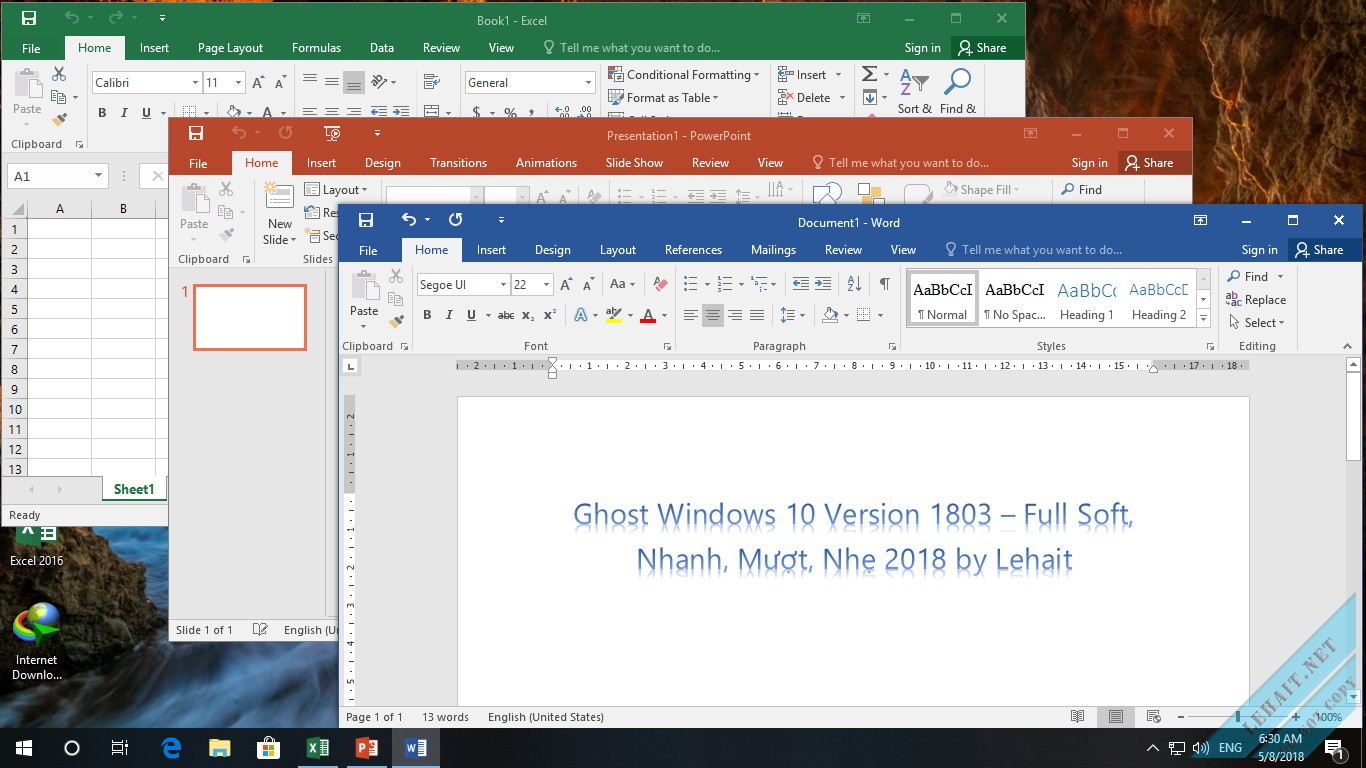Screen dimensions: 1366x768
Task: Open the Change Case Aa dropdown
Action: [x=622, y=284]
